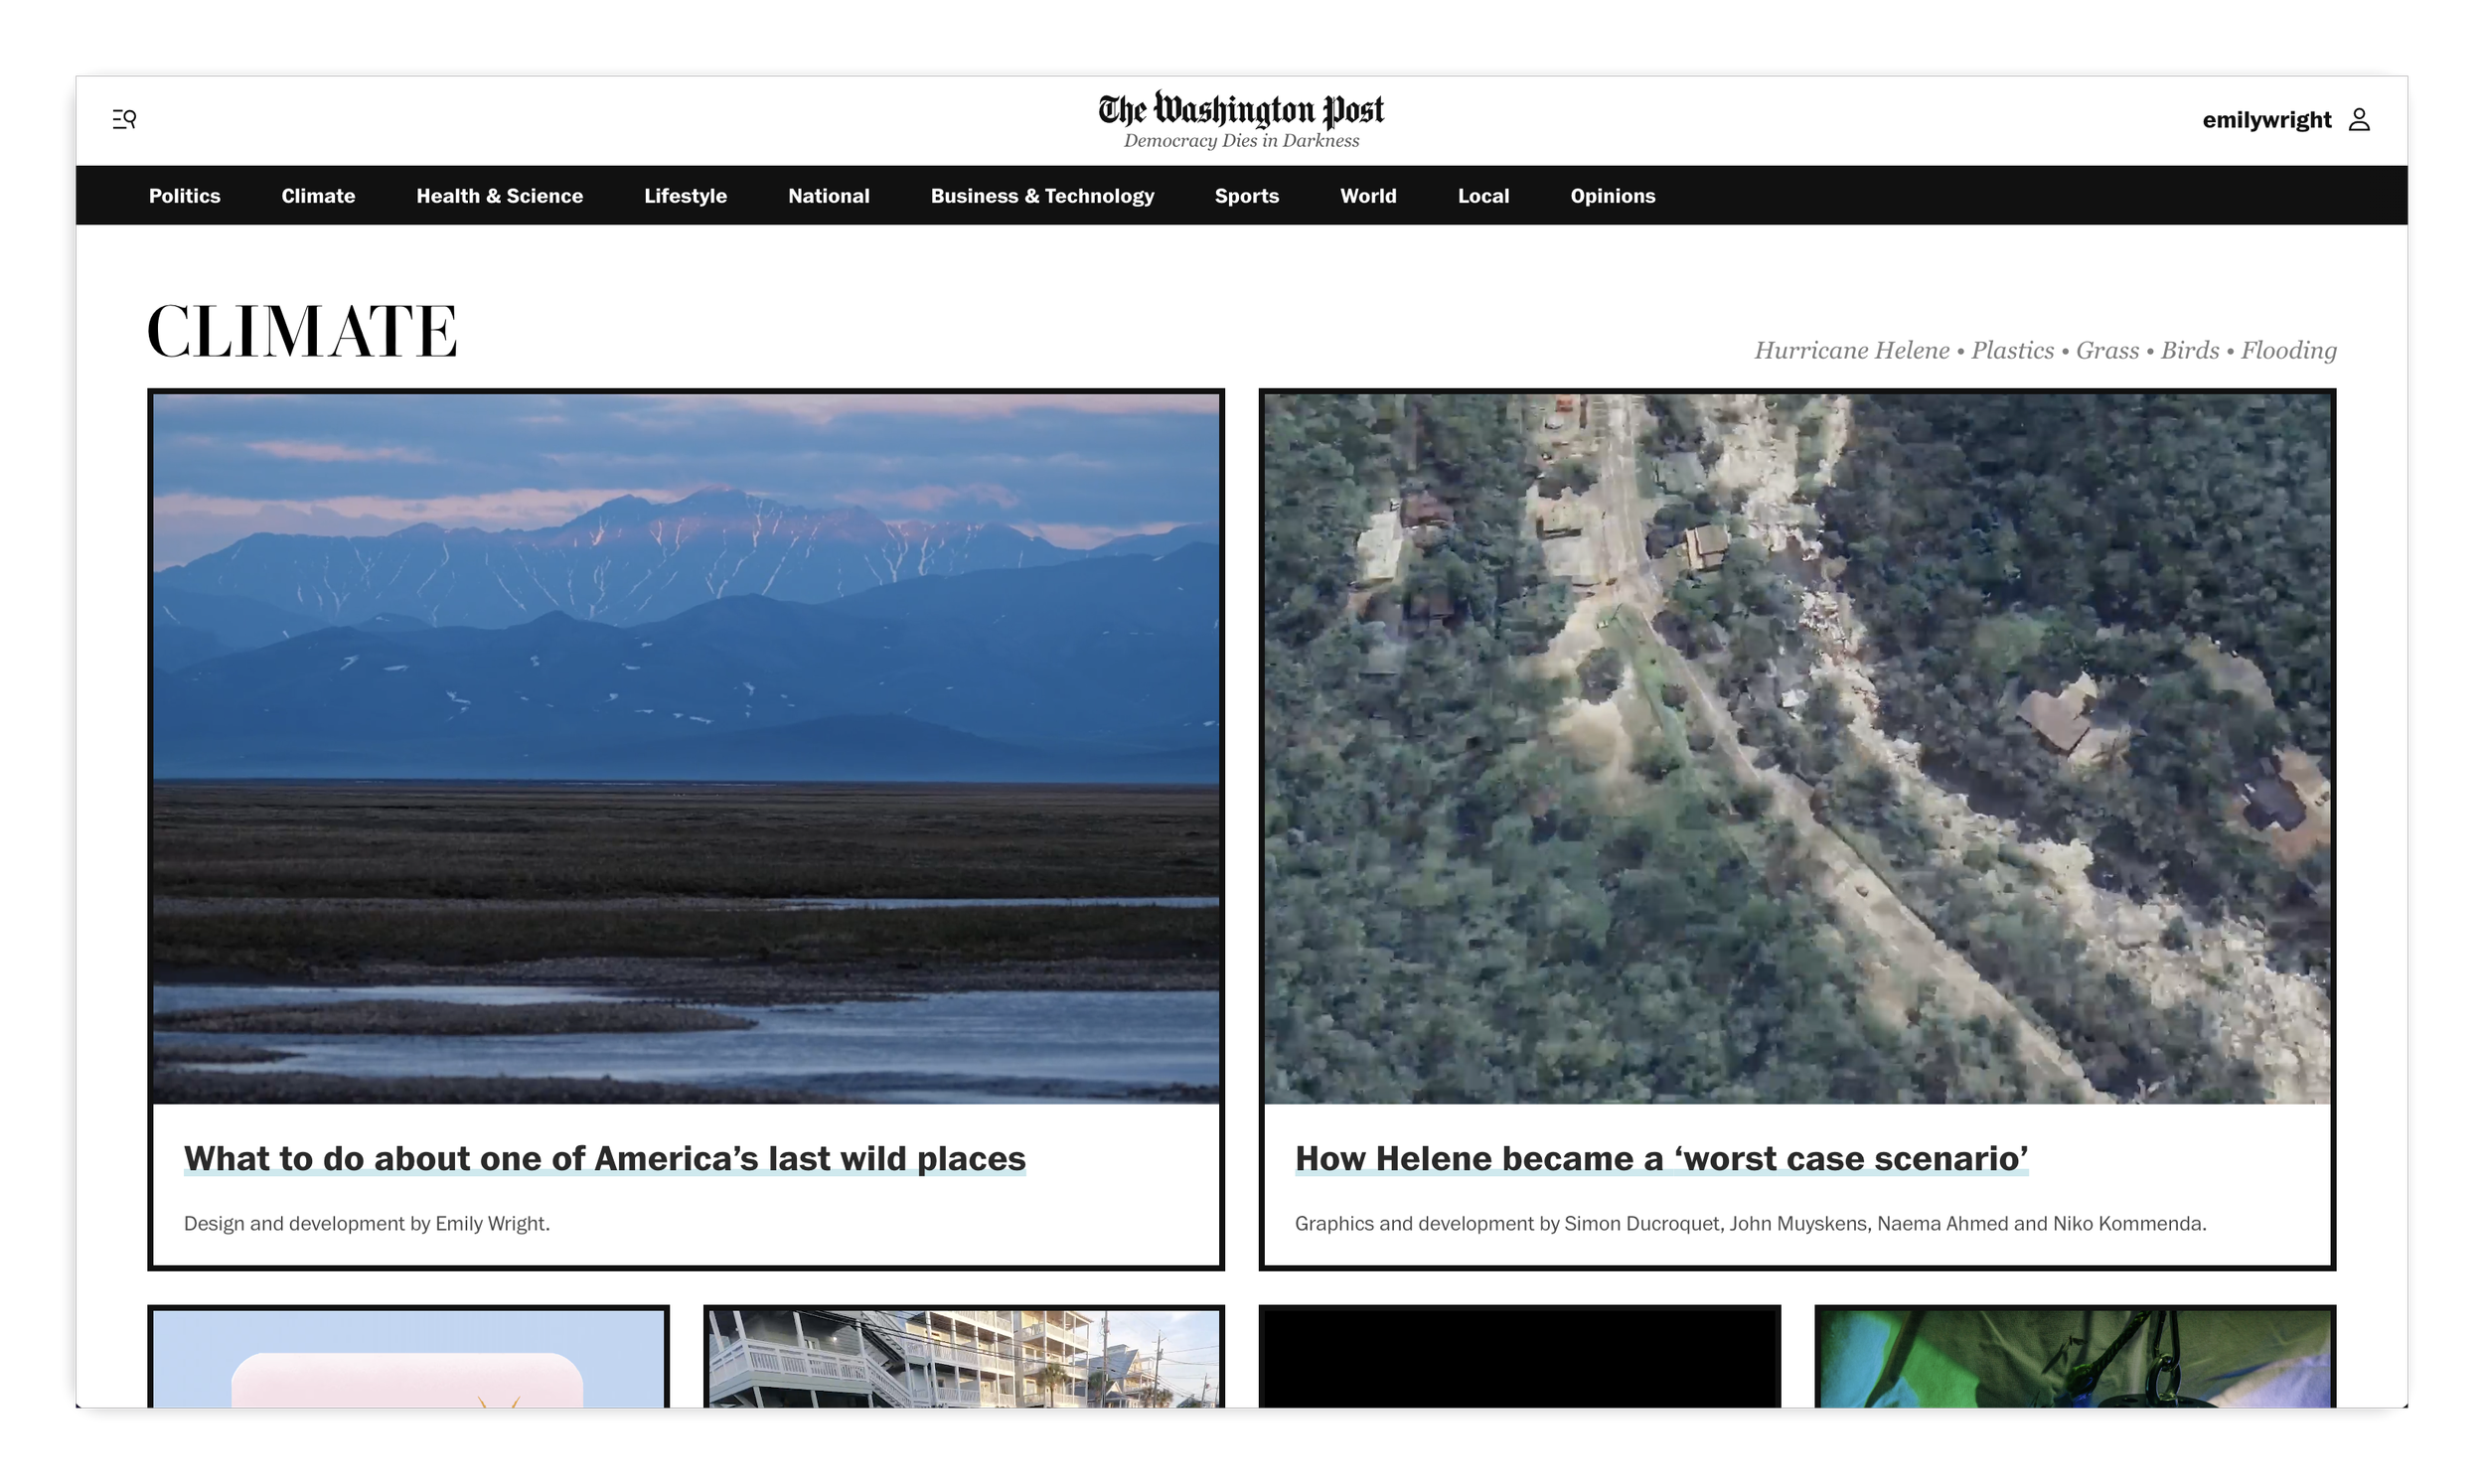Image resolution: width=2484 pixels, height=1484 pixels.
Task: Open 'America's last wild places' headline
Action: (x=604, y=1158)
